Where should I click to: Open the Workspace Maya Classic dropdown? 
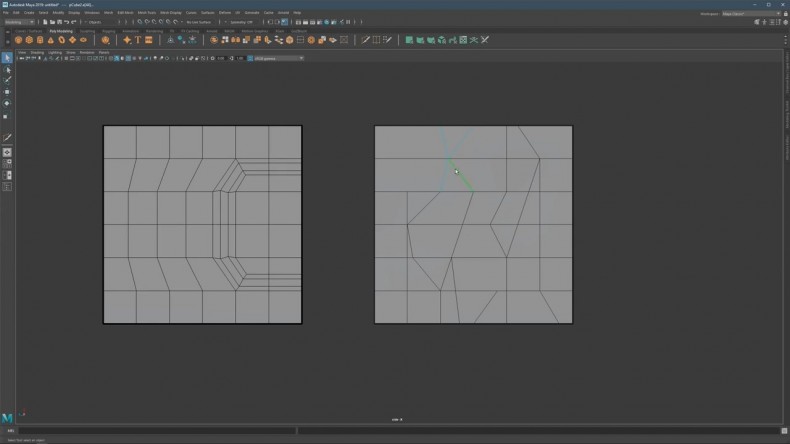[751, 14]
